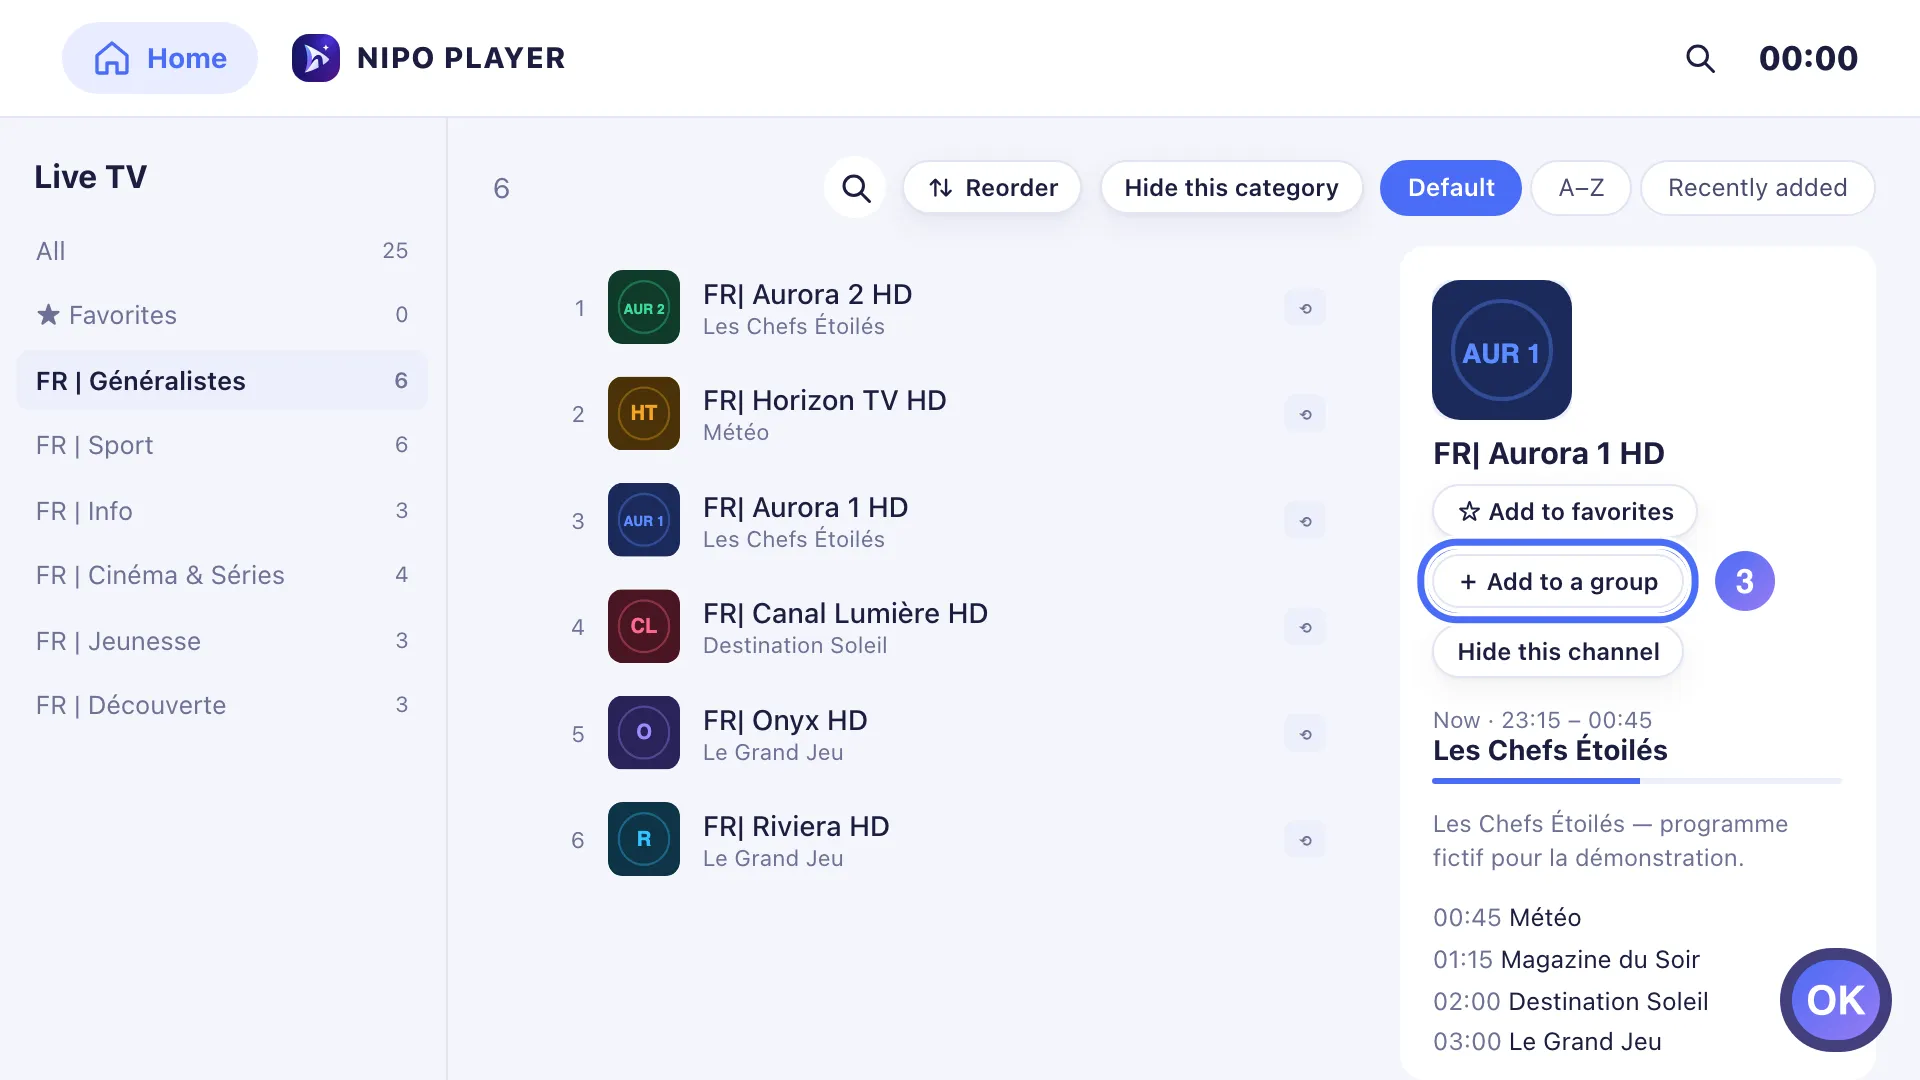This screenshot has height=1080, width=1920.
Task: Click the 01:15 Magazine du Soir entry
Action: (1566, 959)
